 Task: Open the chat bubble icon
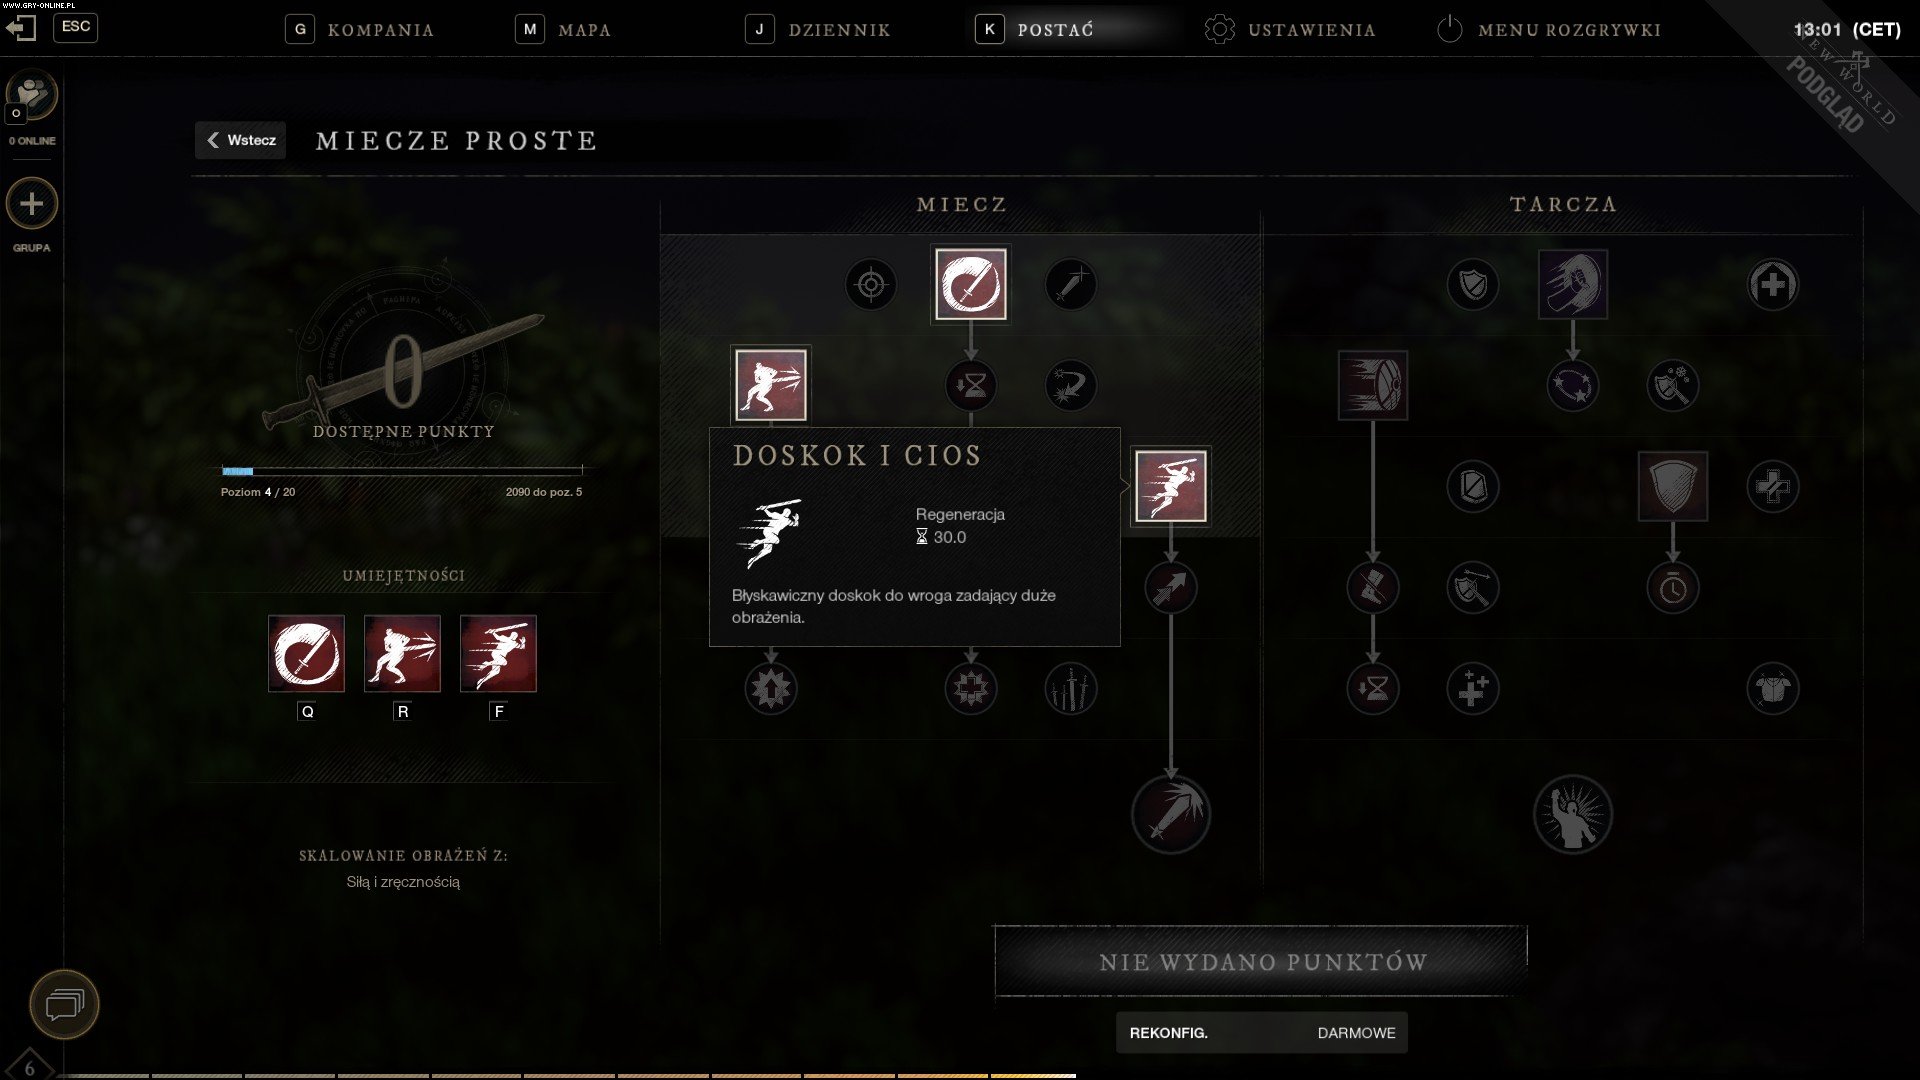[x=65, y=1004]
